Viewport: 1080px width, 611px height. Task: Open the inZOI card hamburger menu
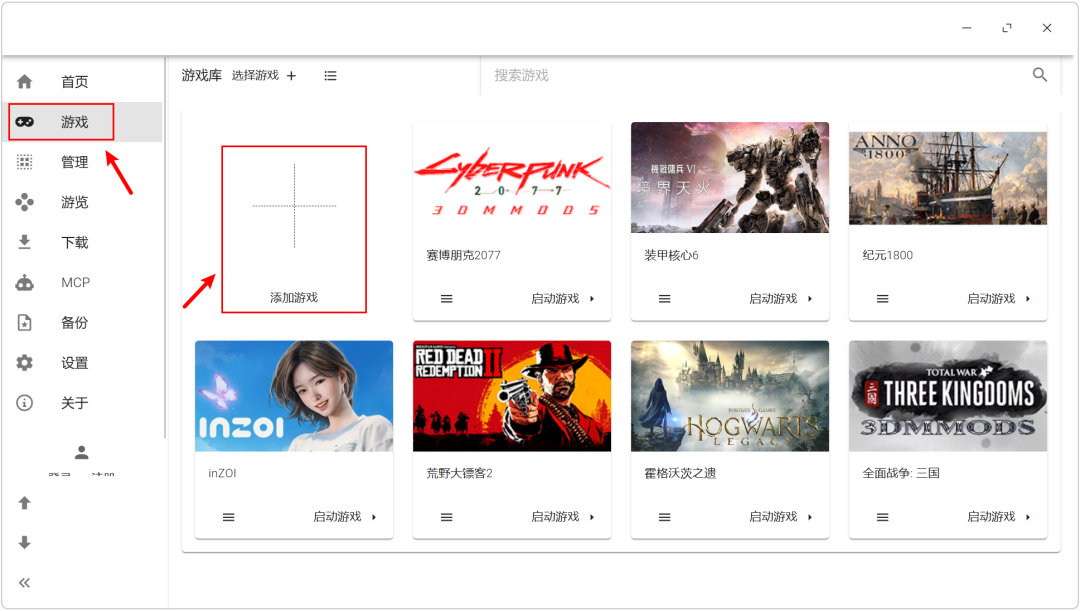point(229,517)
